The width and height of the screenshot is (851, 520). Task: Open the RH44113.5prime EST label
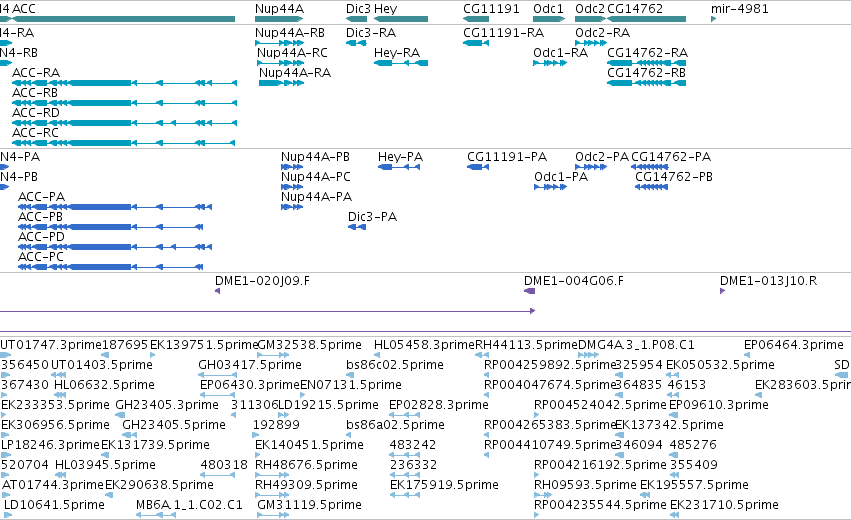click(526, 345)
